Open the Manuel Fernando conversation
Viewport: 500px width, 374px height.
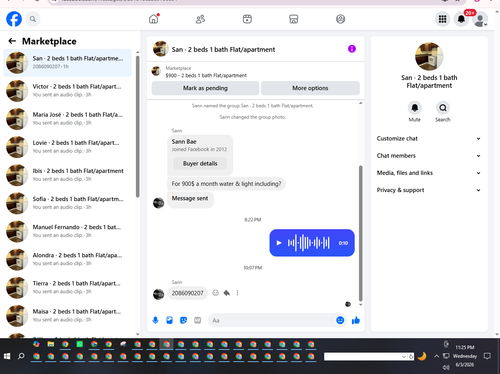[67, 231]
